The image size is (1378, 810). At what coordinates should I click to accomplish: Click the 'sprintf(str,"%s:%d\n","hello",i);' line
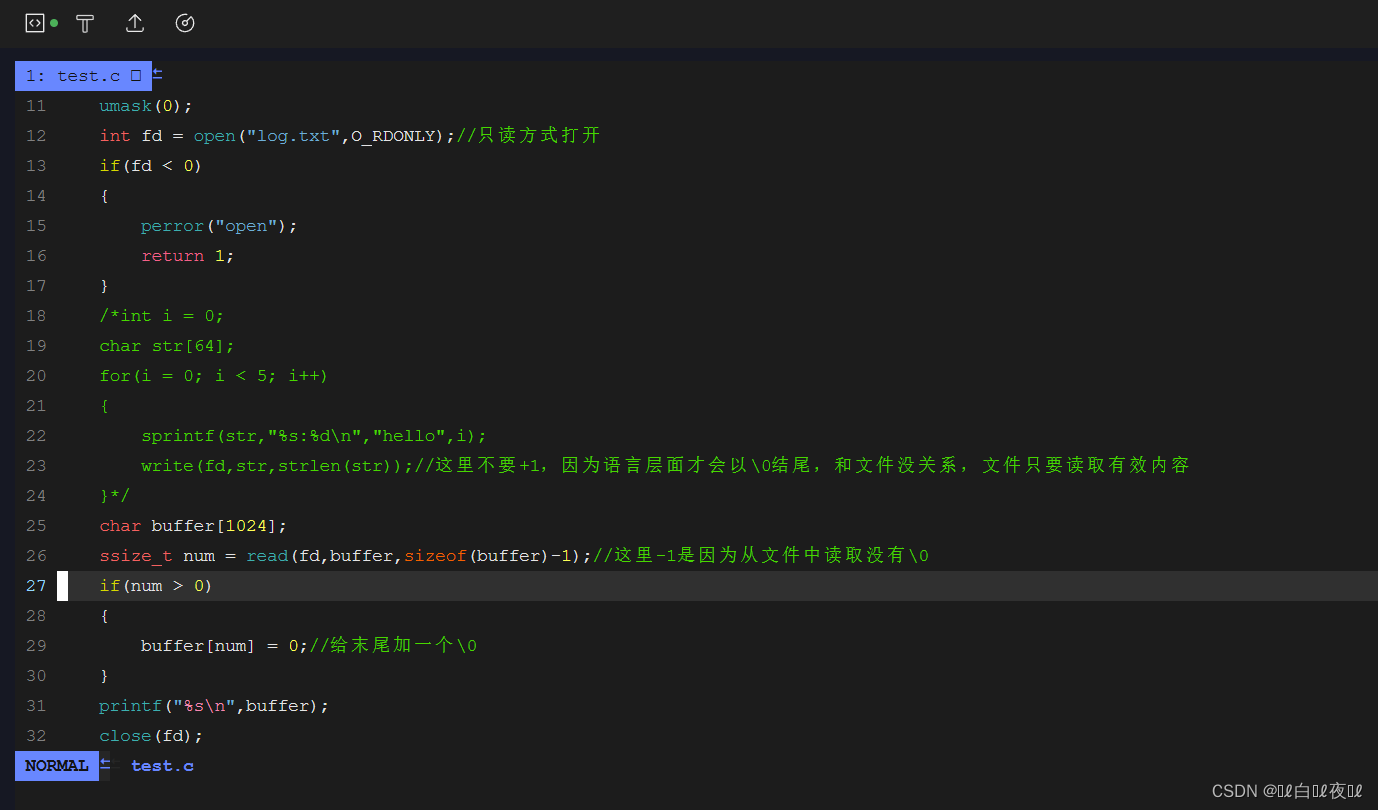pyautogui.click(x=313, y=436)
